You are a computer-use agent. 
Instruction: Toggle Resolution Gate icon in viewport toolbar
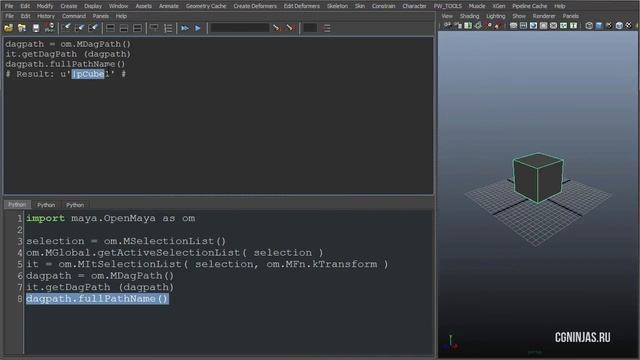533,25
